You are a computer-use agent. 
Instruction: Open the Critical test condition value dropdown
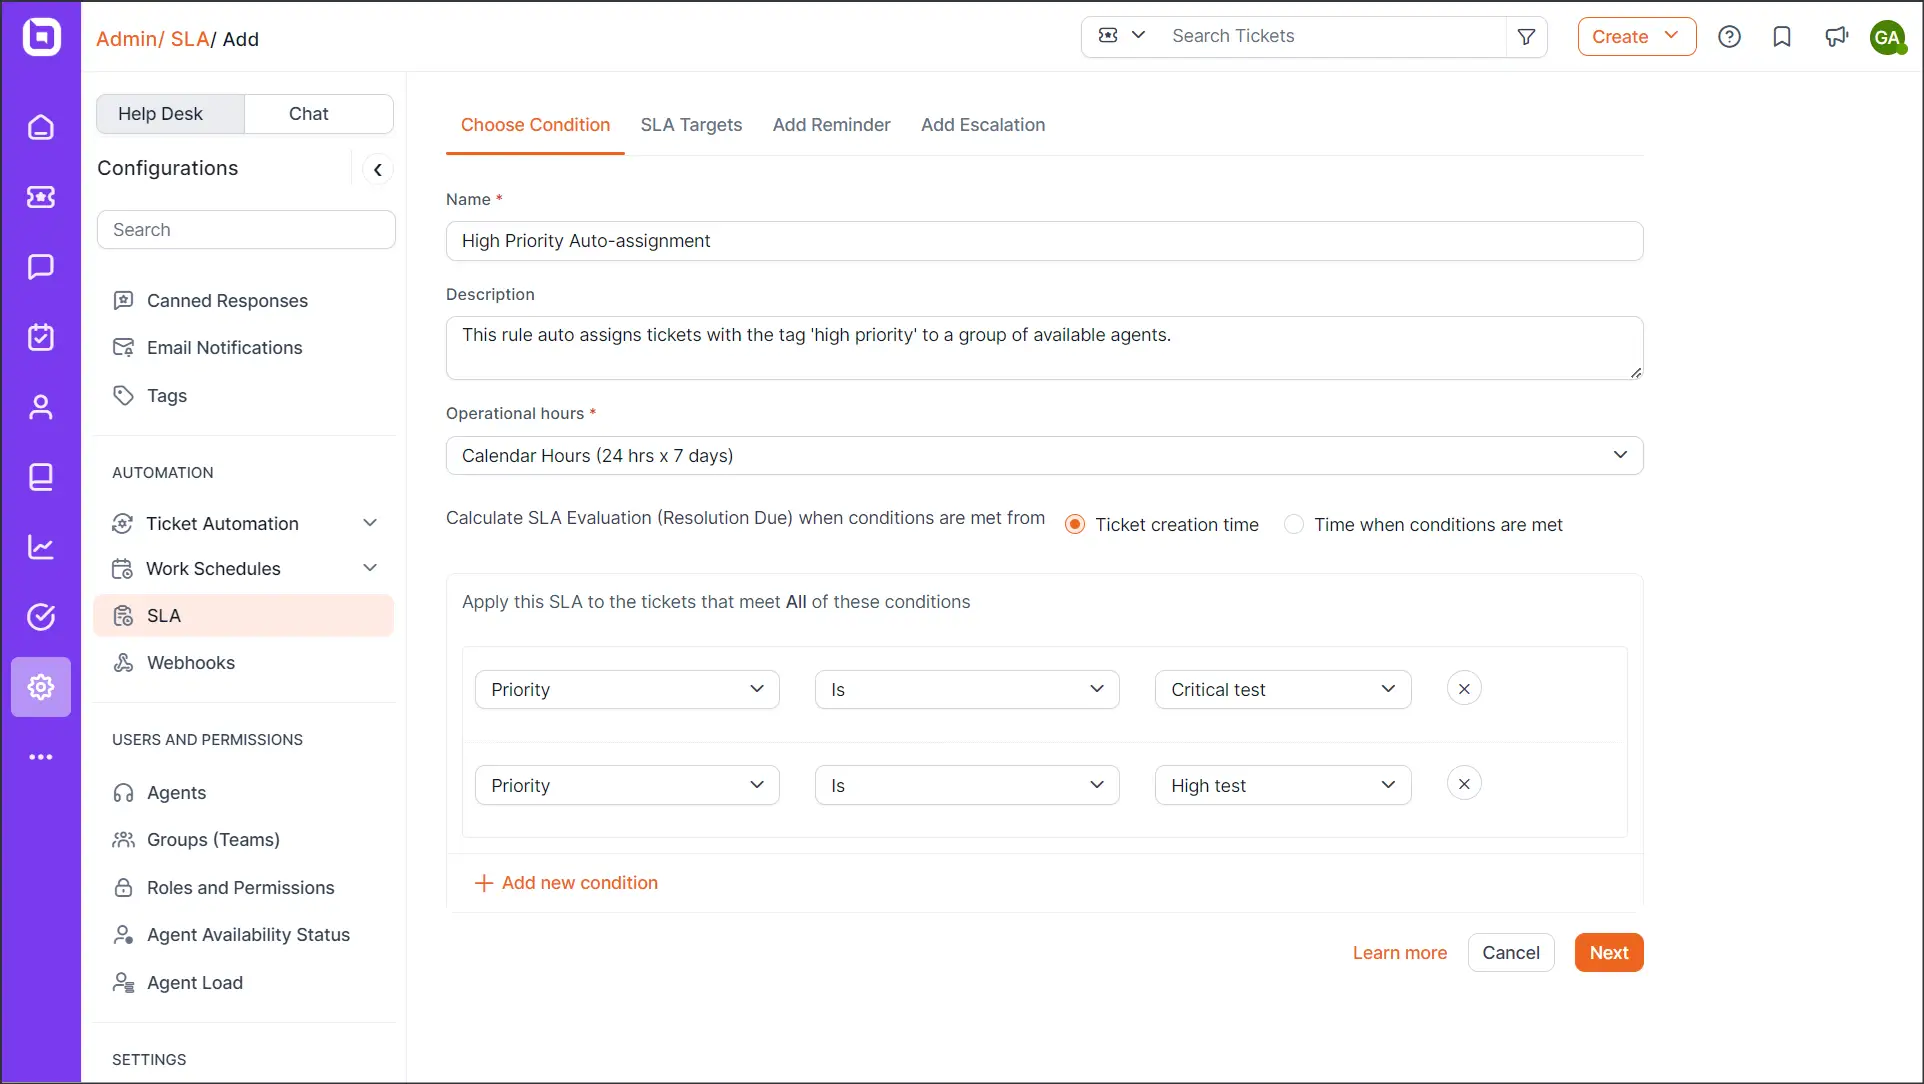pyautogui.click(x=1283, y=689)
